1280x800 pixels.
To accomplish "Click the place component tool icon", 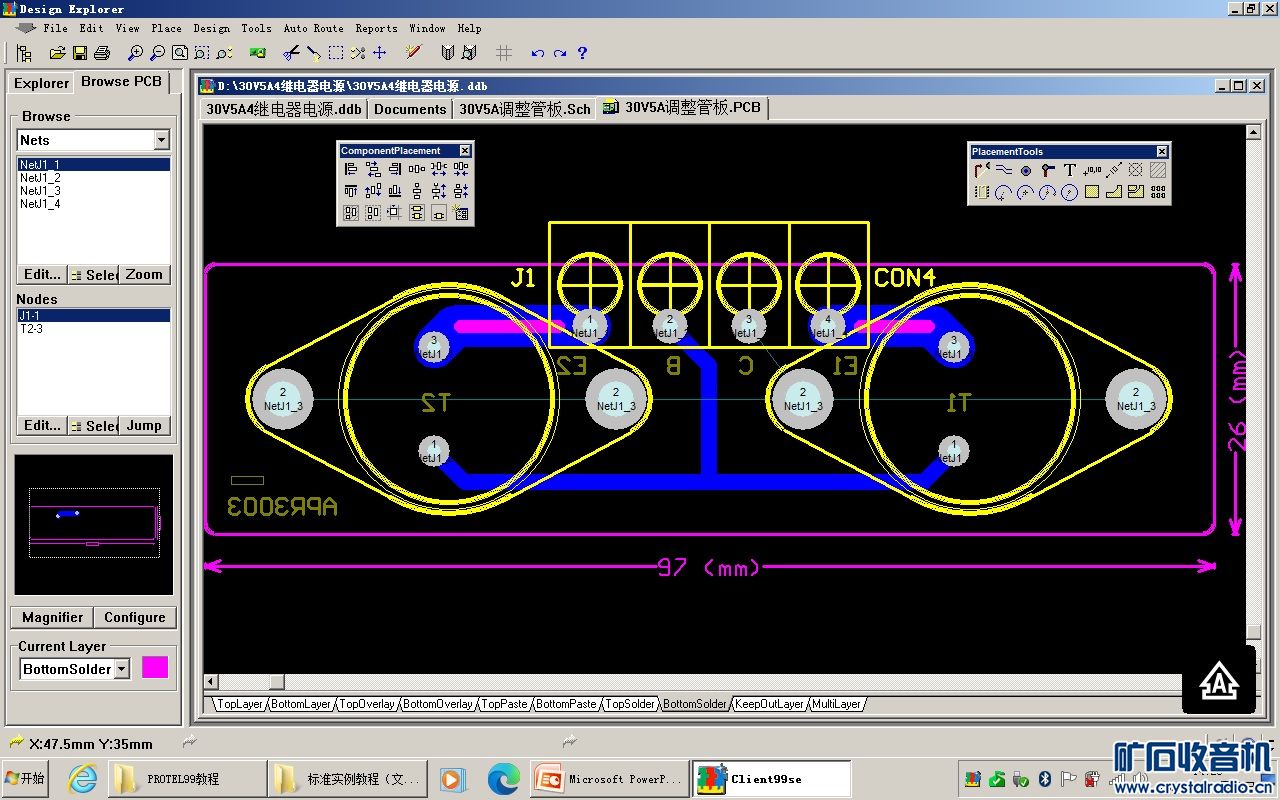I will pos(982,192).
